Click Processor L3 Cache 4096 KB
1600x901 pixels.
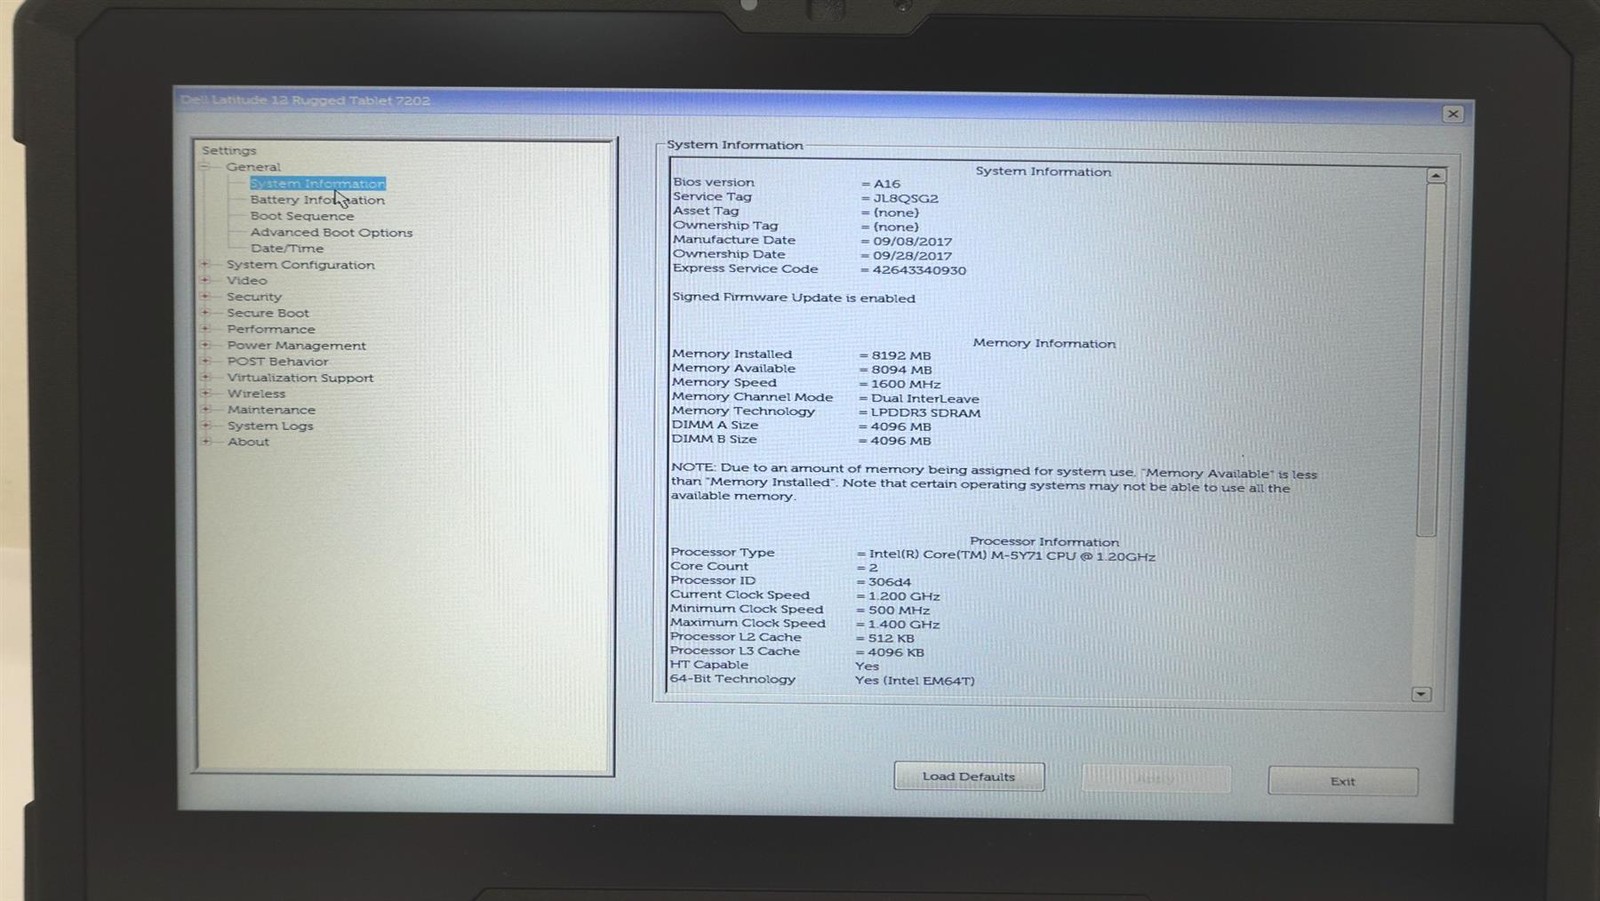pos(896,652)
